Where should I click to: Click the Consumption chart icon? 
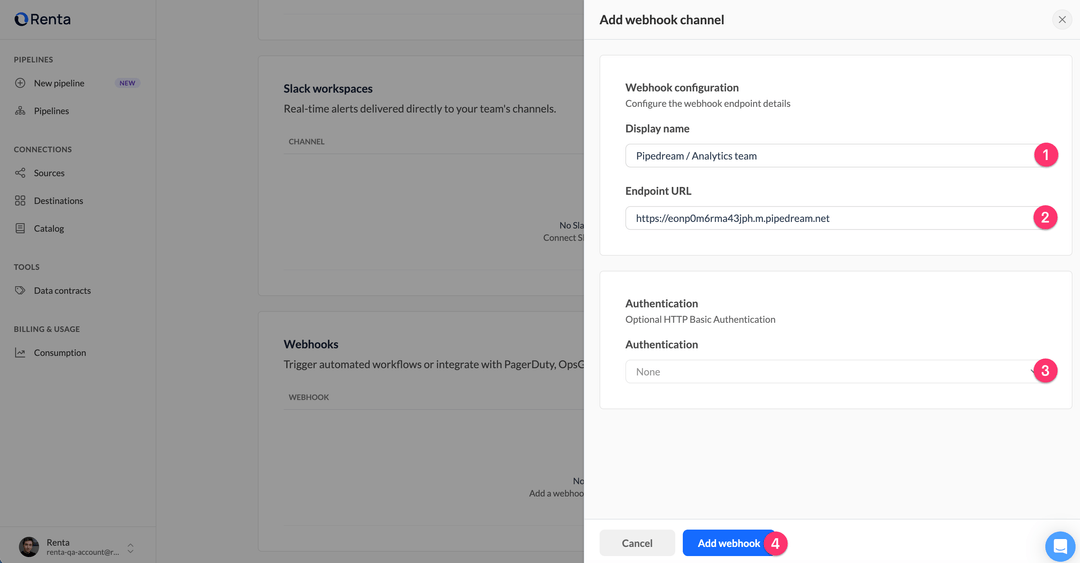pos(20,353)
